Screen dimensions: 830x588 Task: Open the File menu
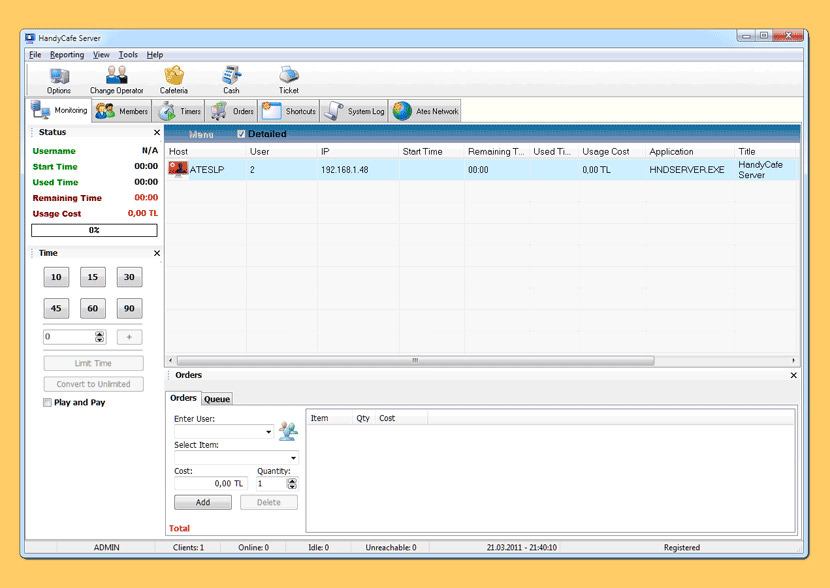click(x=35, y=55)
